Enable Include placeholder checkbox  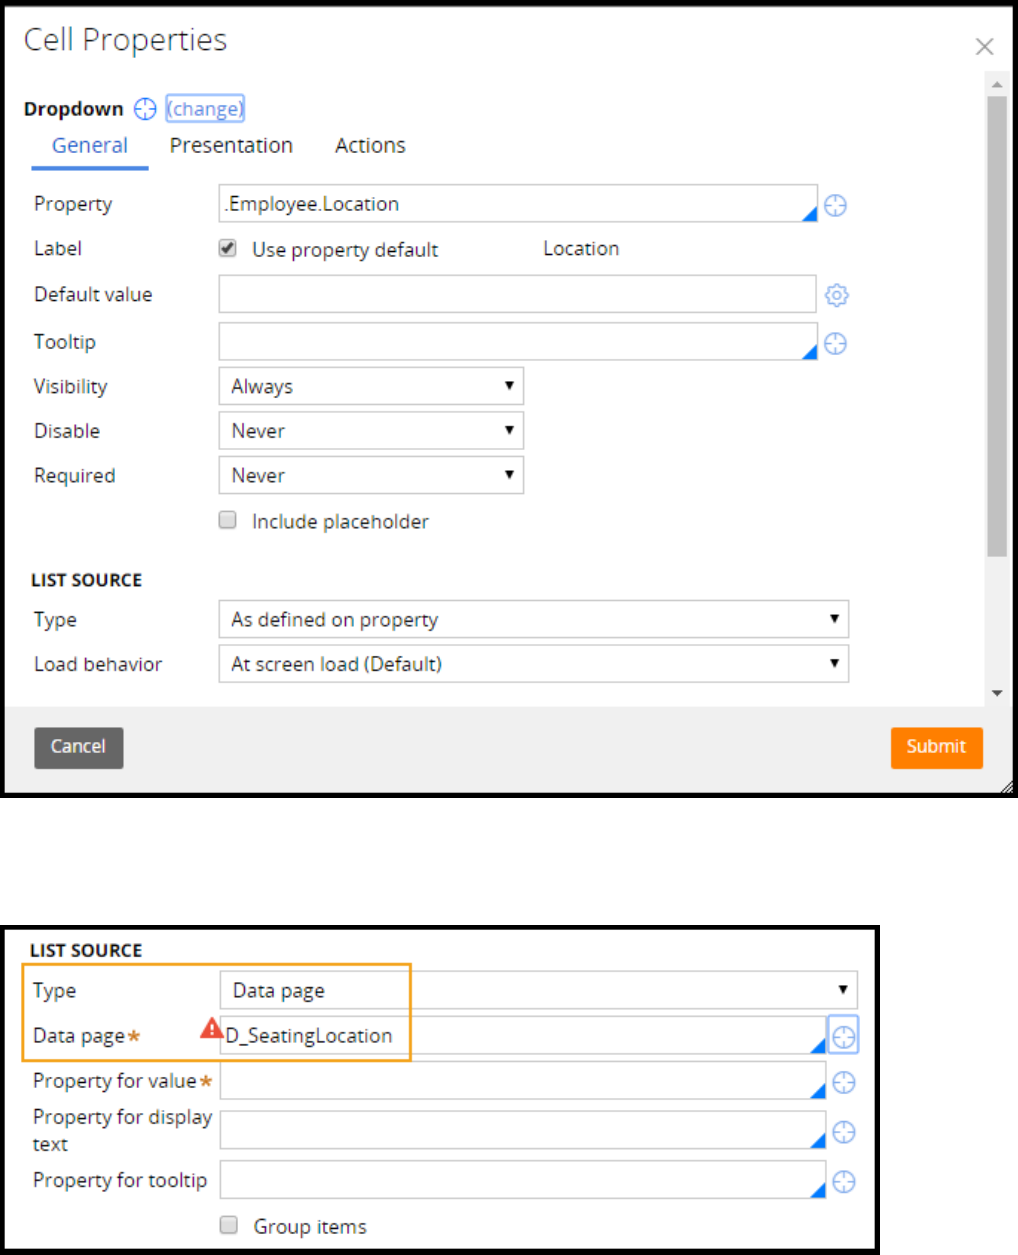(x=228, y=520)
